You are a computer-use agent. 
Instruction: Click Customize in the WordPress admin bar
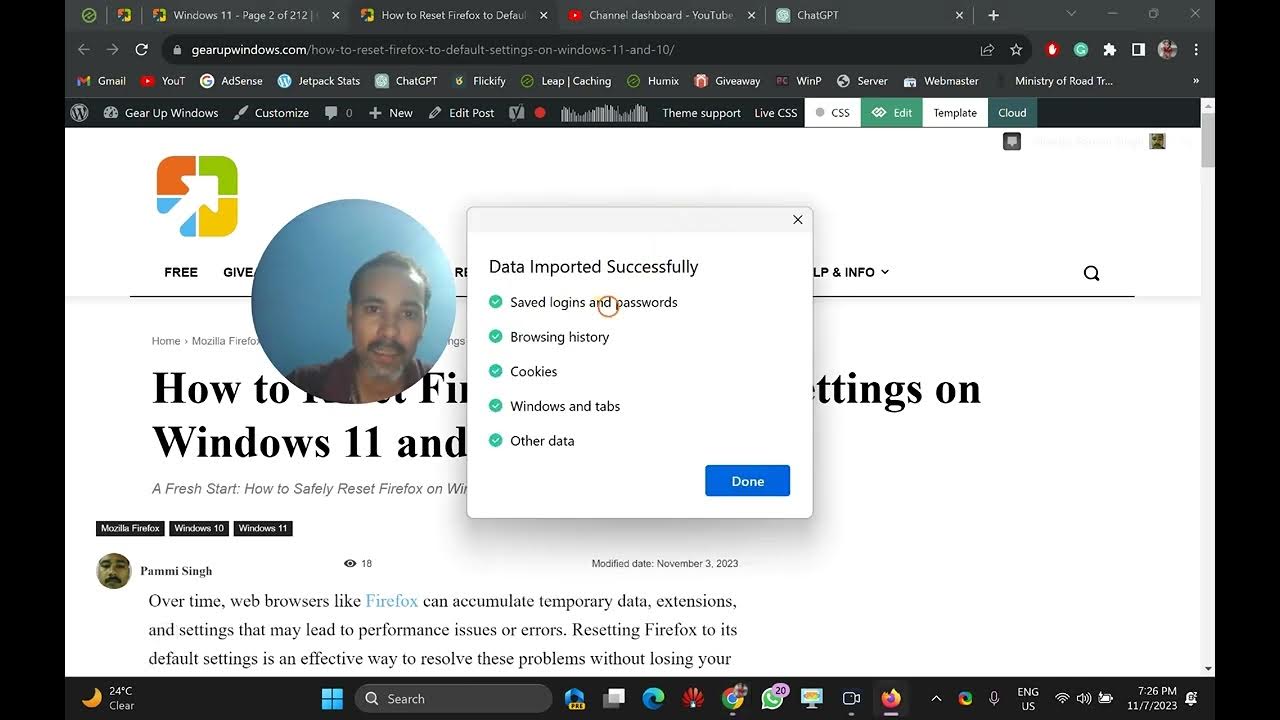click(x=272, y=113)
